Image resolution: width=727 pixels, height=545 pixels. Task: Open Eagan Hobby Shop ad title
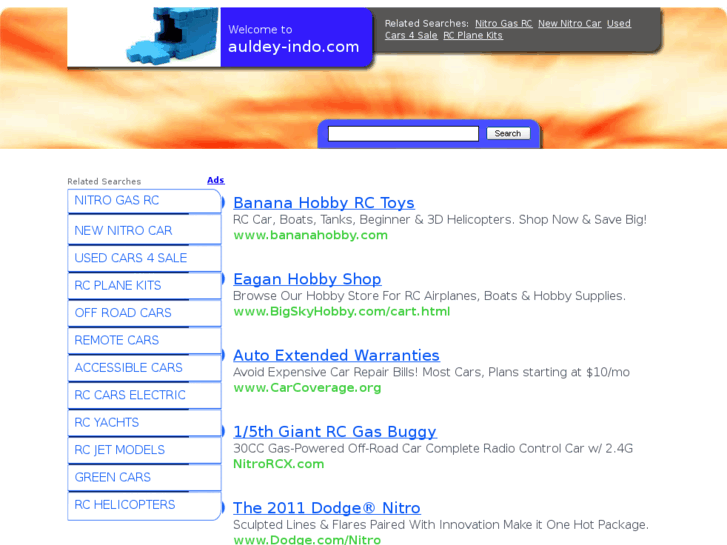pos(307,279)
